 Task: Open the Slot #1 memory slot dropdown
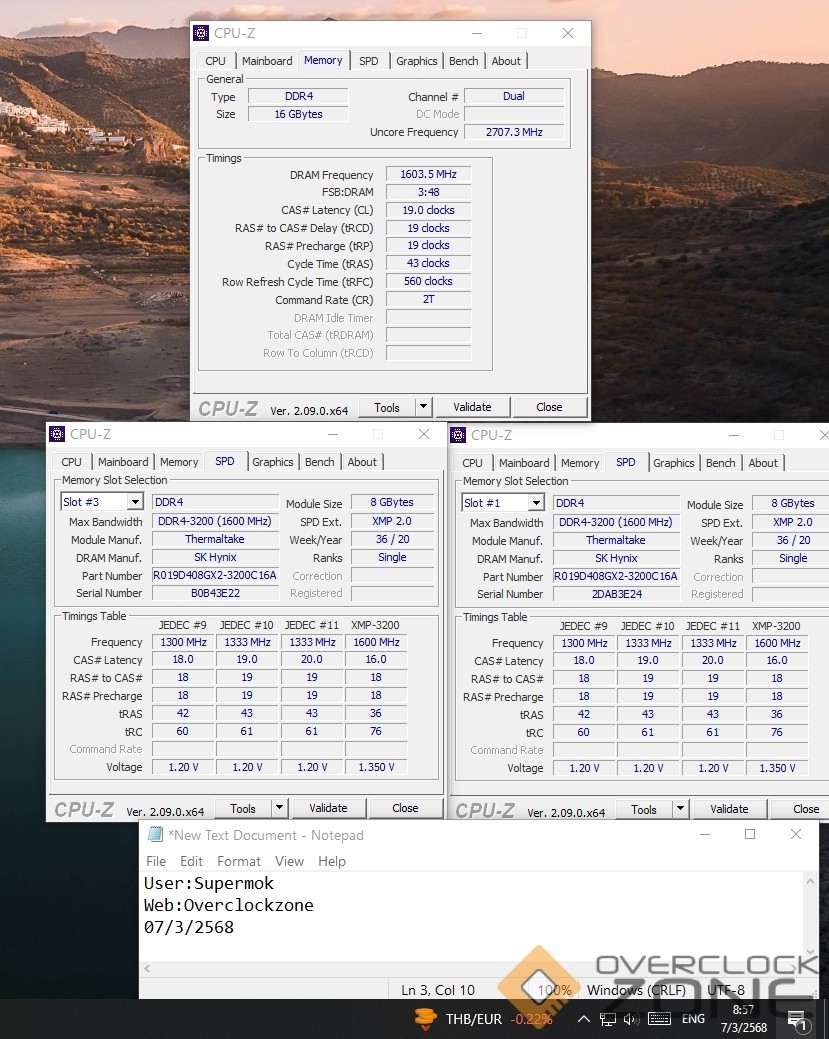536,503
